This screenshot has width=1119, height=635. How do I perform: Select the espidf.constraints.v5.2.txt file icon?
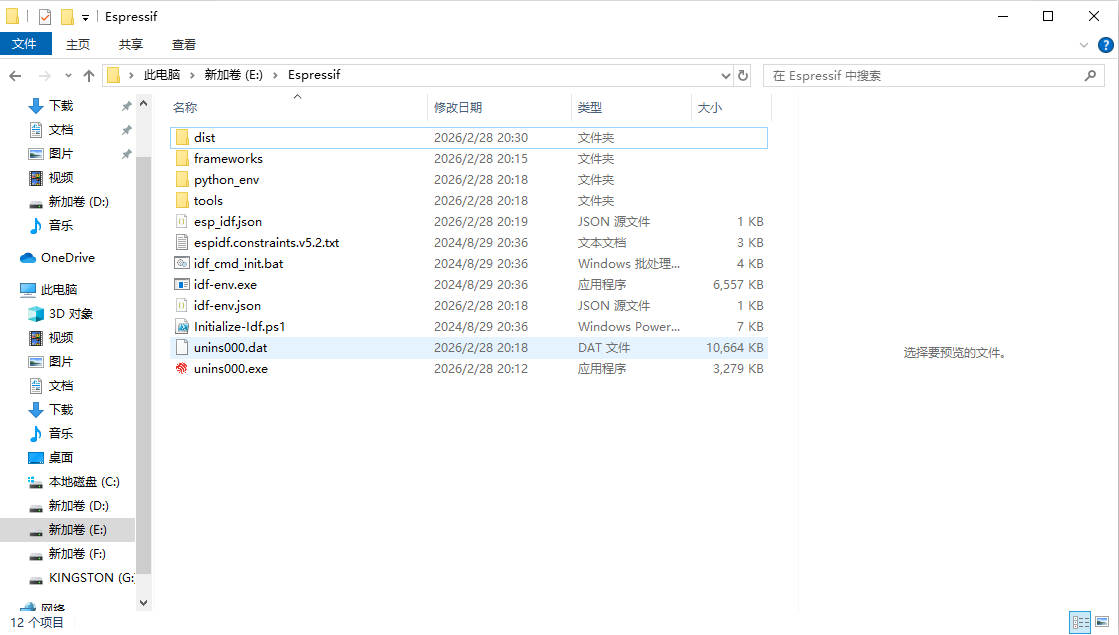(x=182, y=243)
